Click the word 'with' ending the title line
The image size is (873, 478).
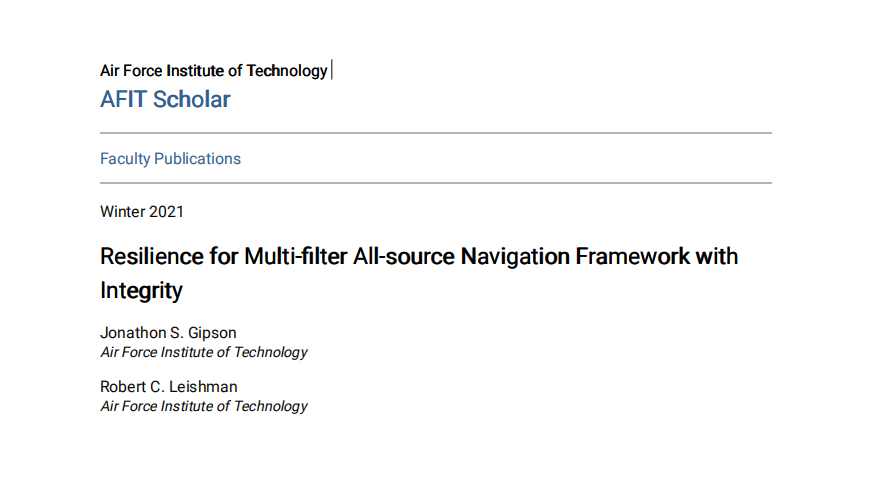click(x=717, y=257)
